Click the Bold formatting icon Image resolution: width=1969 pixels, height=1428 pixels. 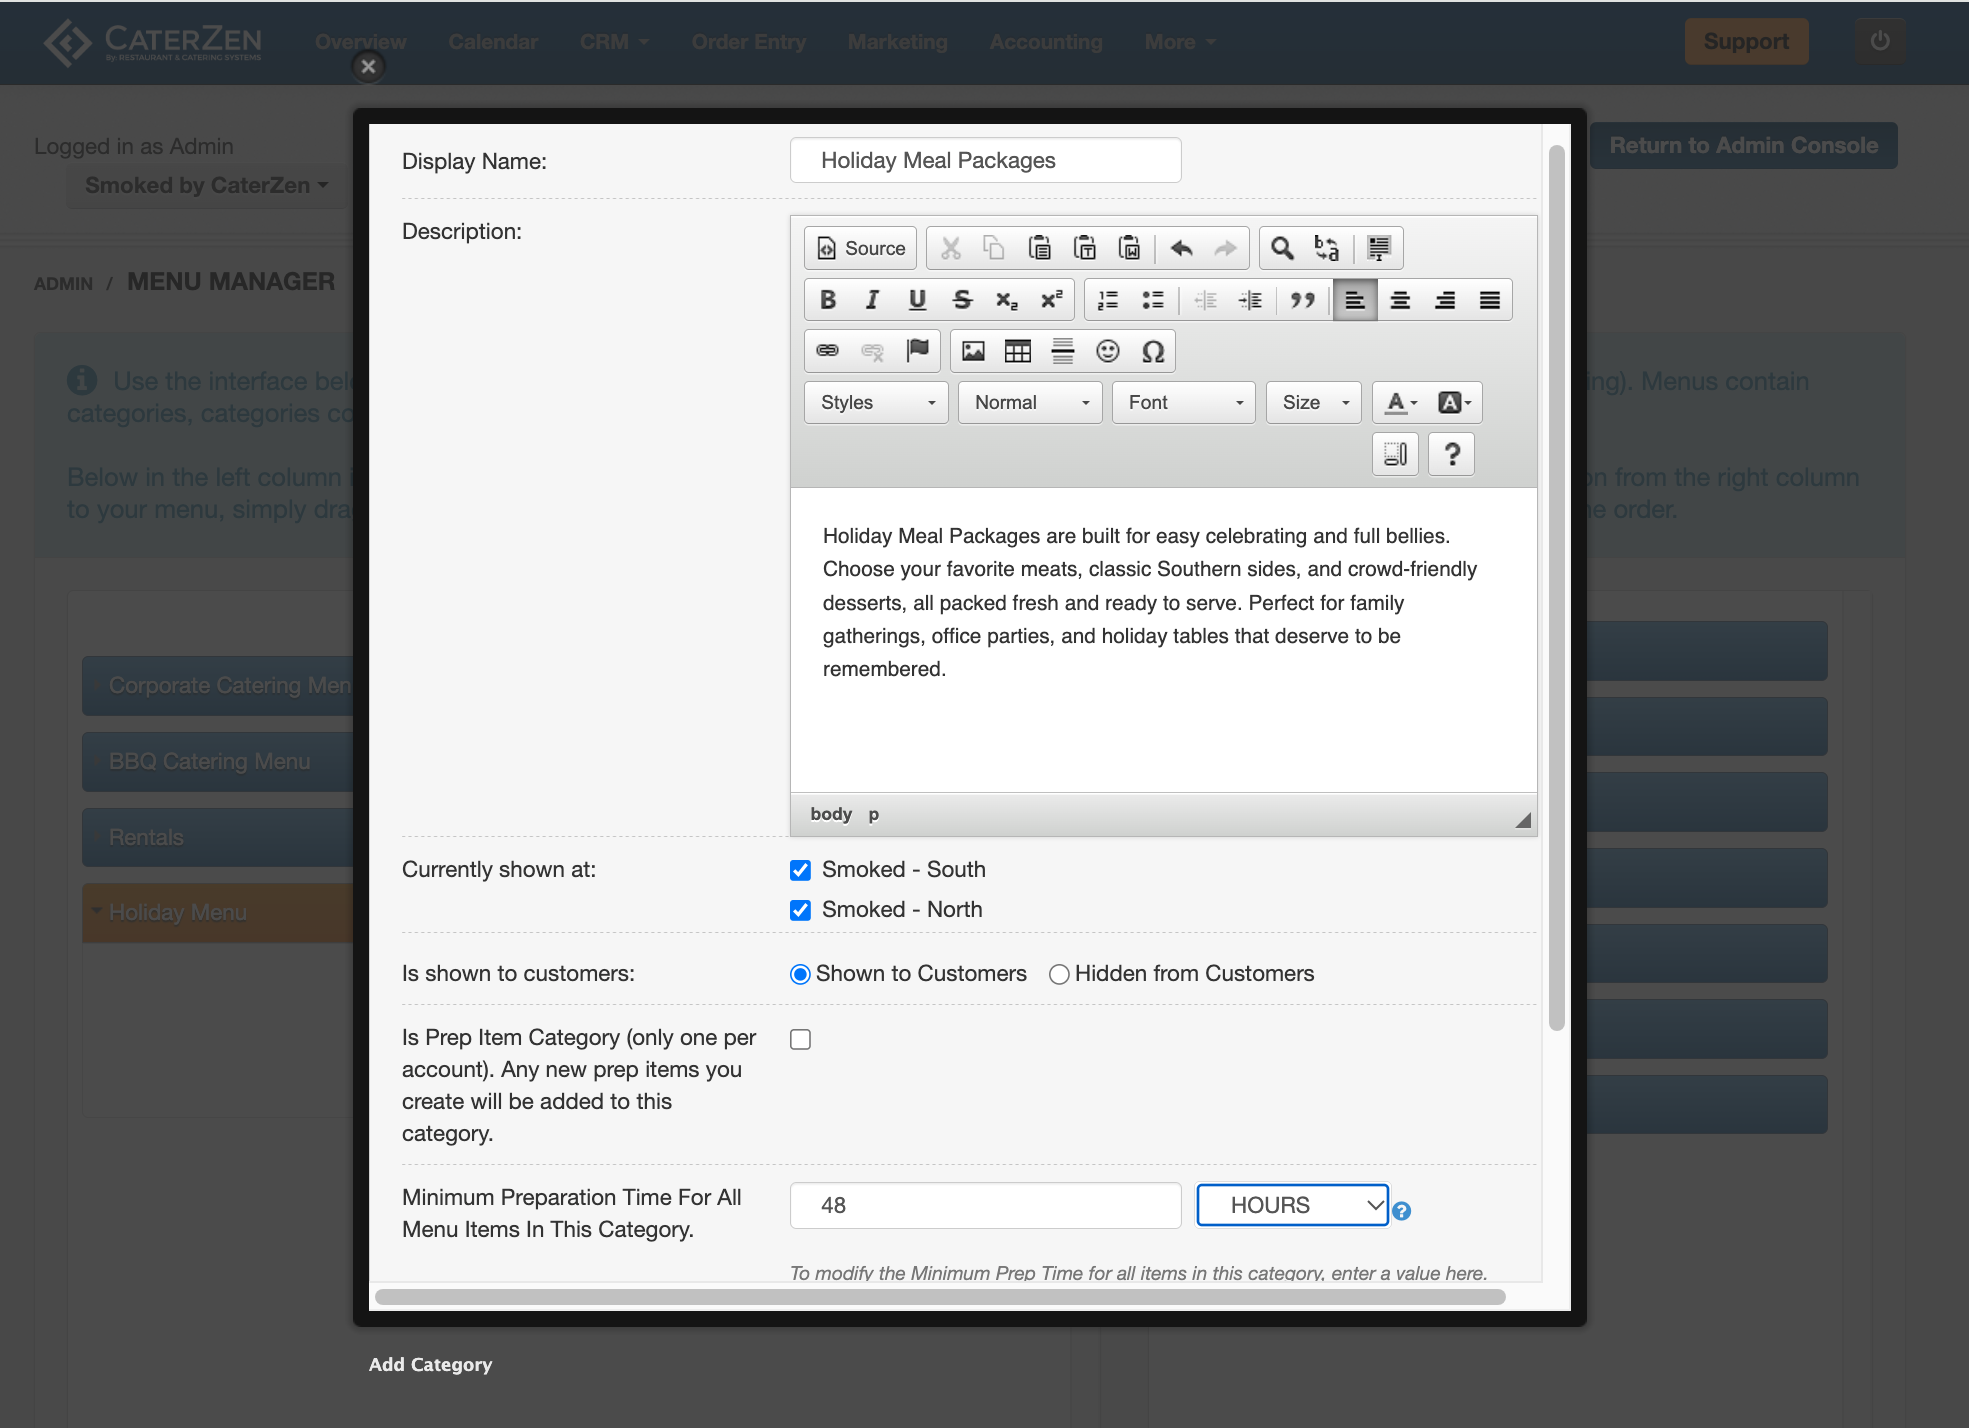[827, 300]
